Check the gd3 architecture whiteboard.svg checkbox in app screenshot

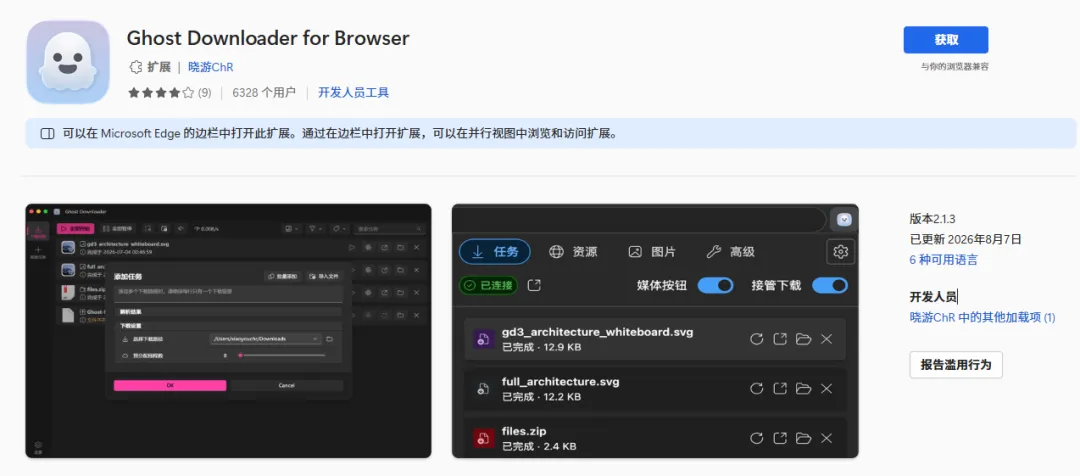click(83, 244)
